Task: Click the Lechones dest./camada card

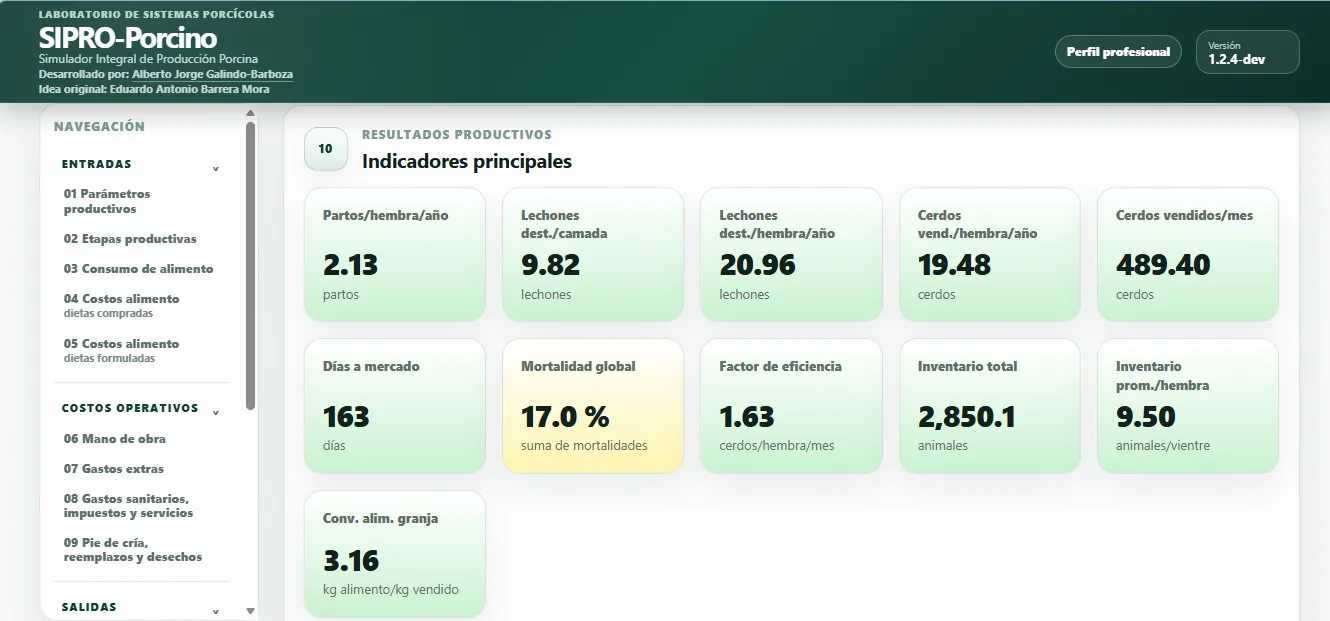Action: [593, 255]
